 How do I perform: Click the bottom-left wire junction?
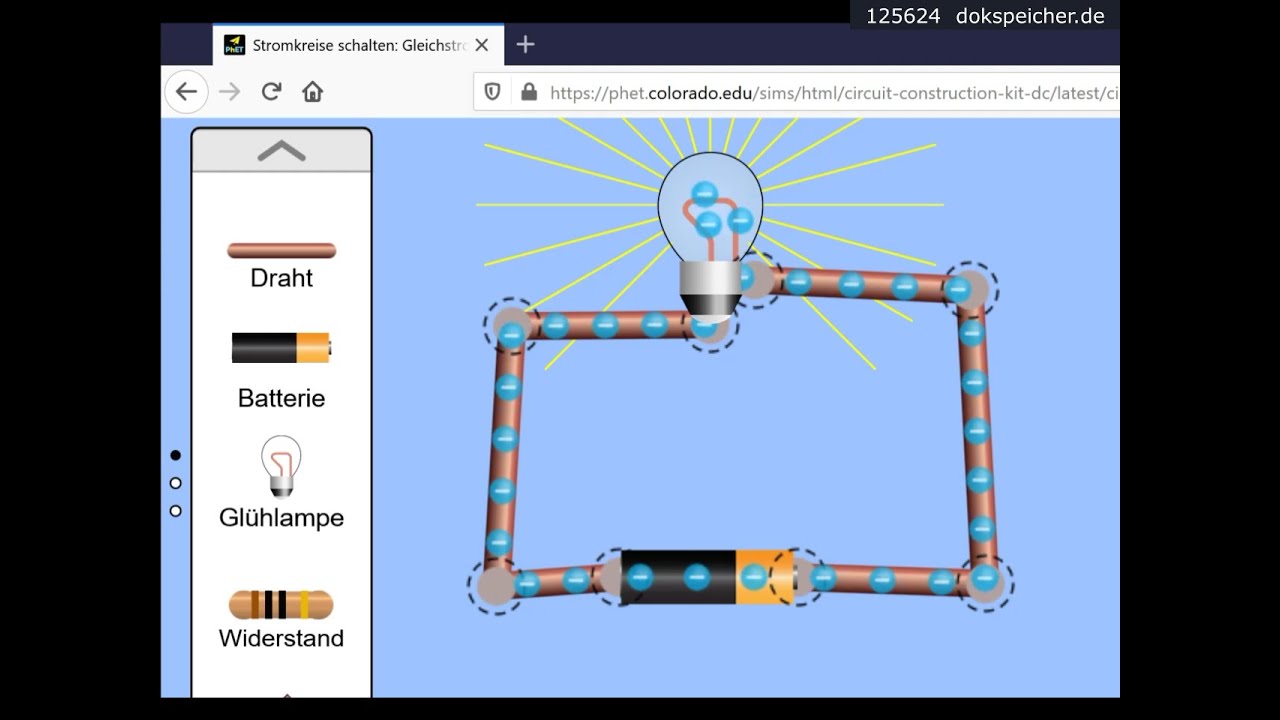(496, 585)
